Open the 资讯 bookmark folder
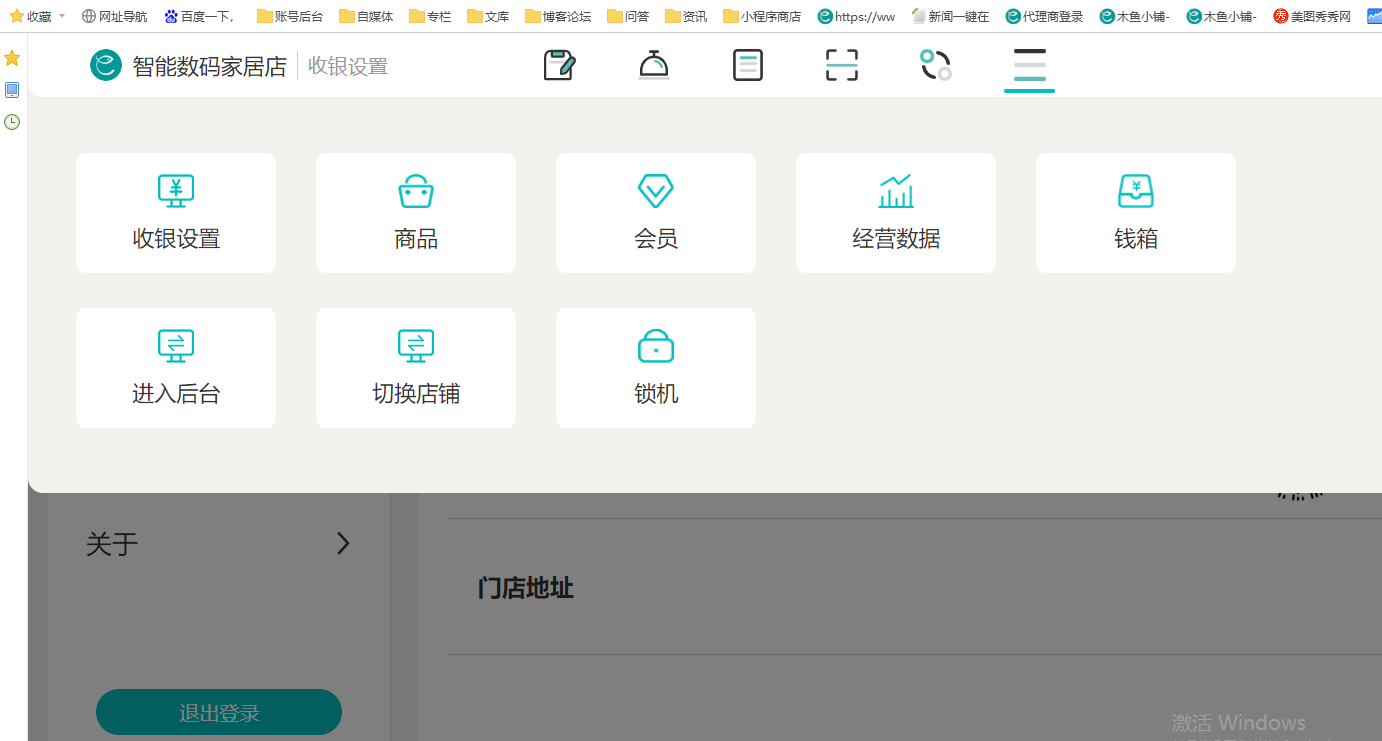The height and width of the screenshot is (741, 1382). click(x=686, y=16)
